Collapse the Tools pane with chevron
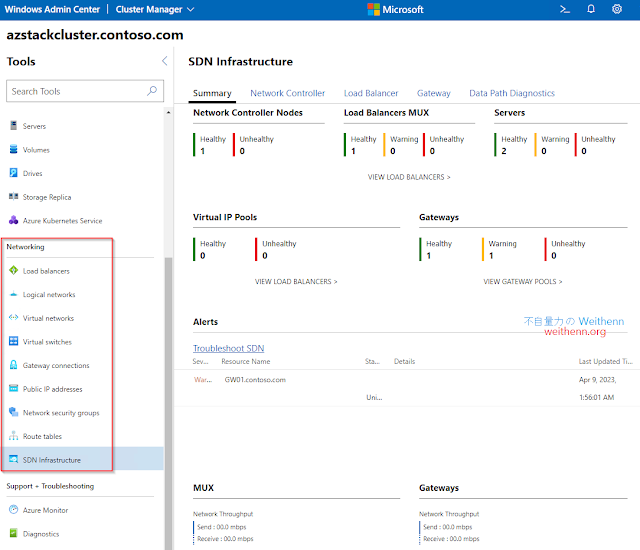This screenshot has height=550, width=640. tap(164, 61)
